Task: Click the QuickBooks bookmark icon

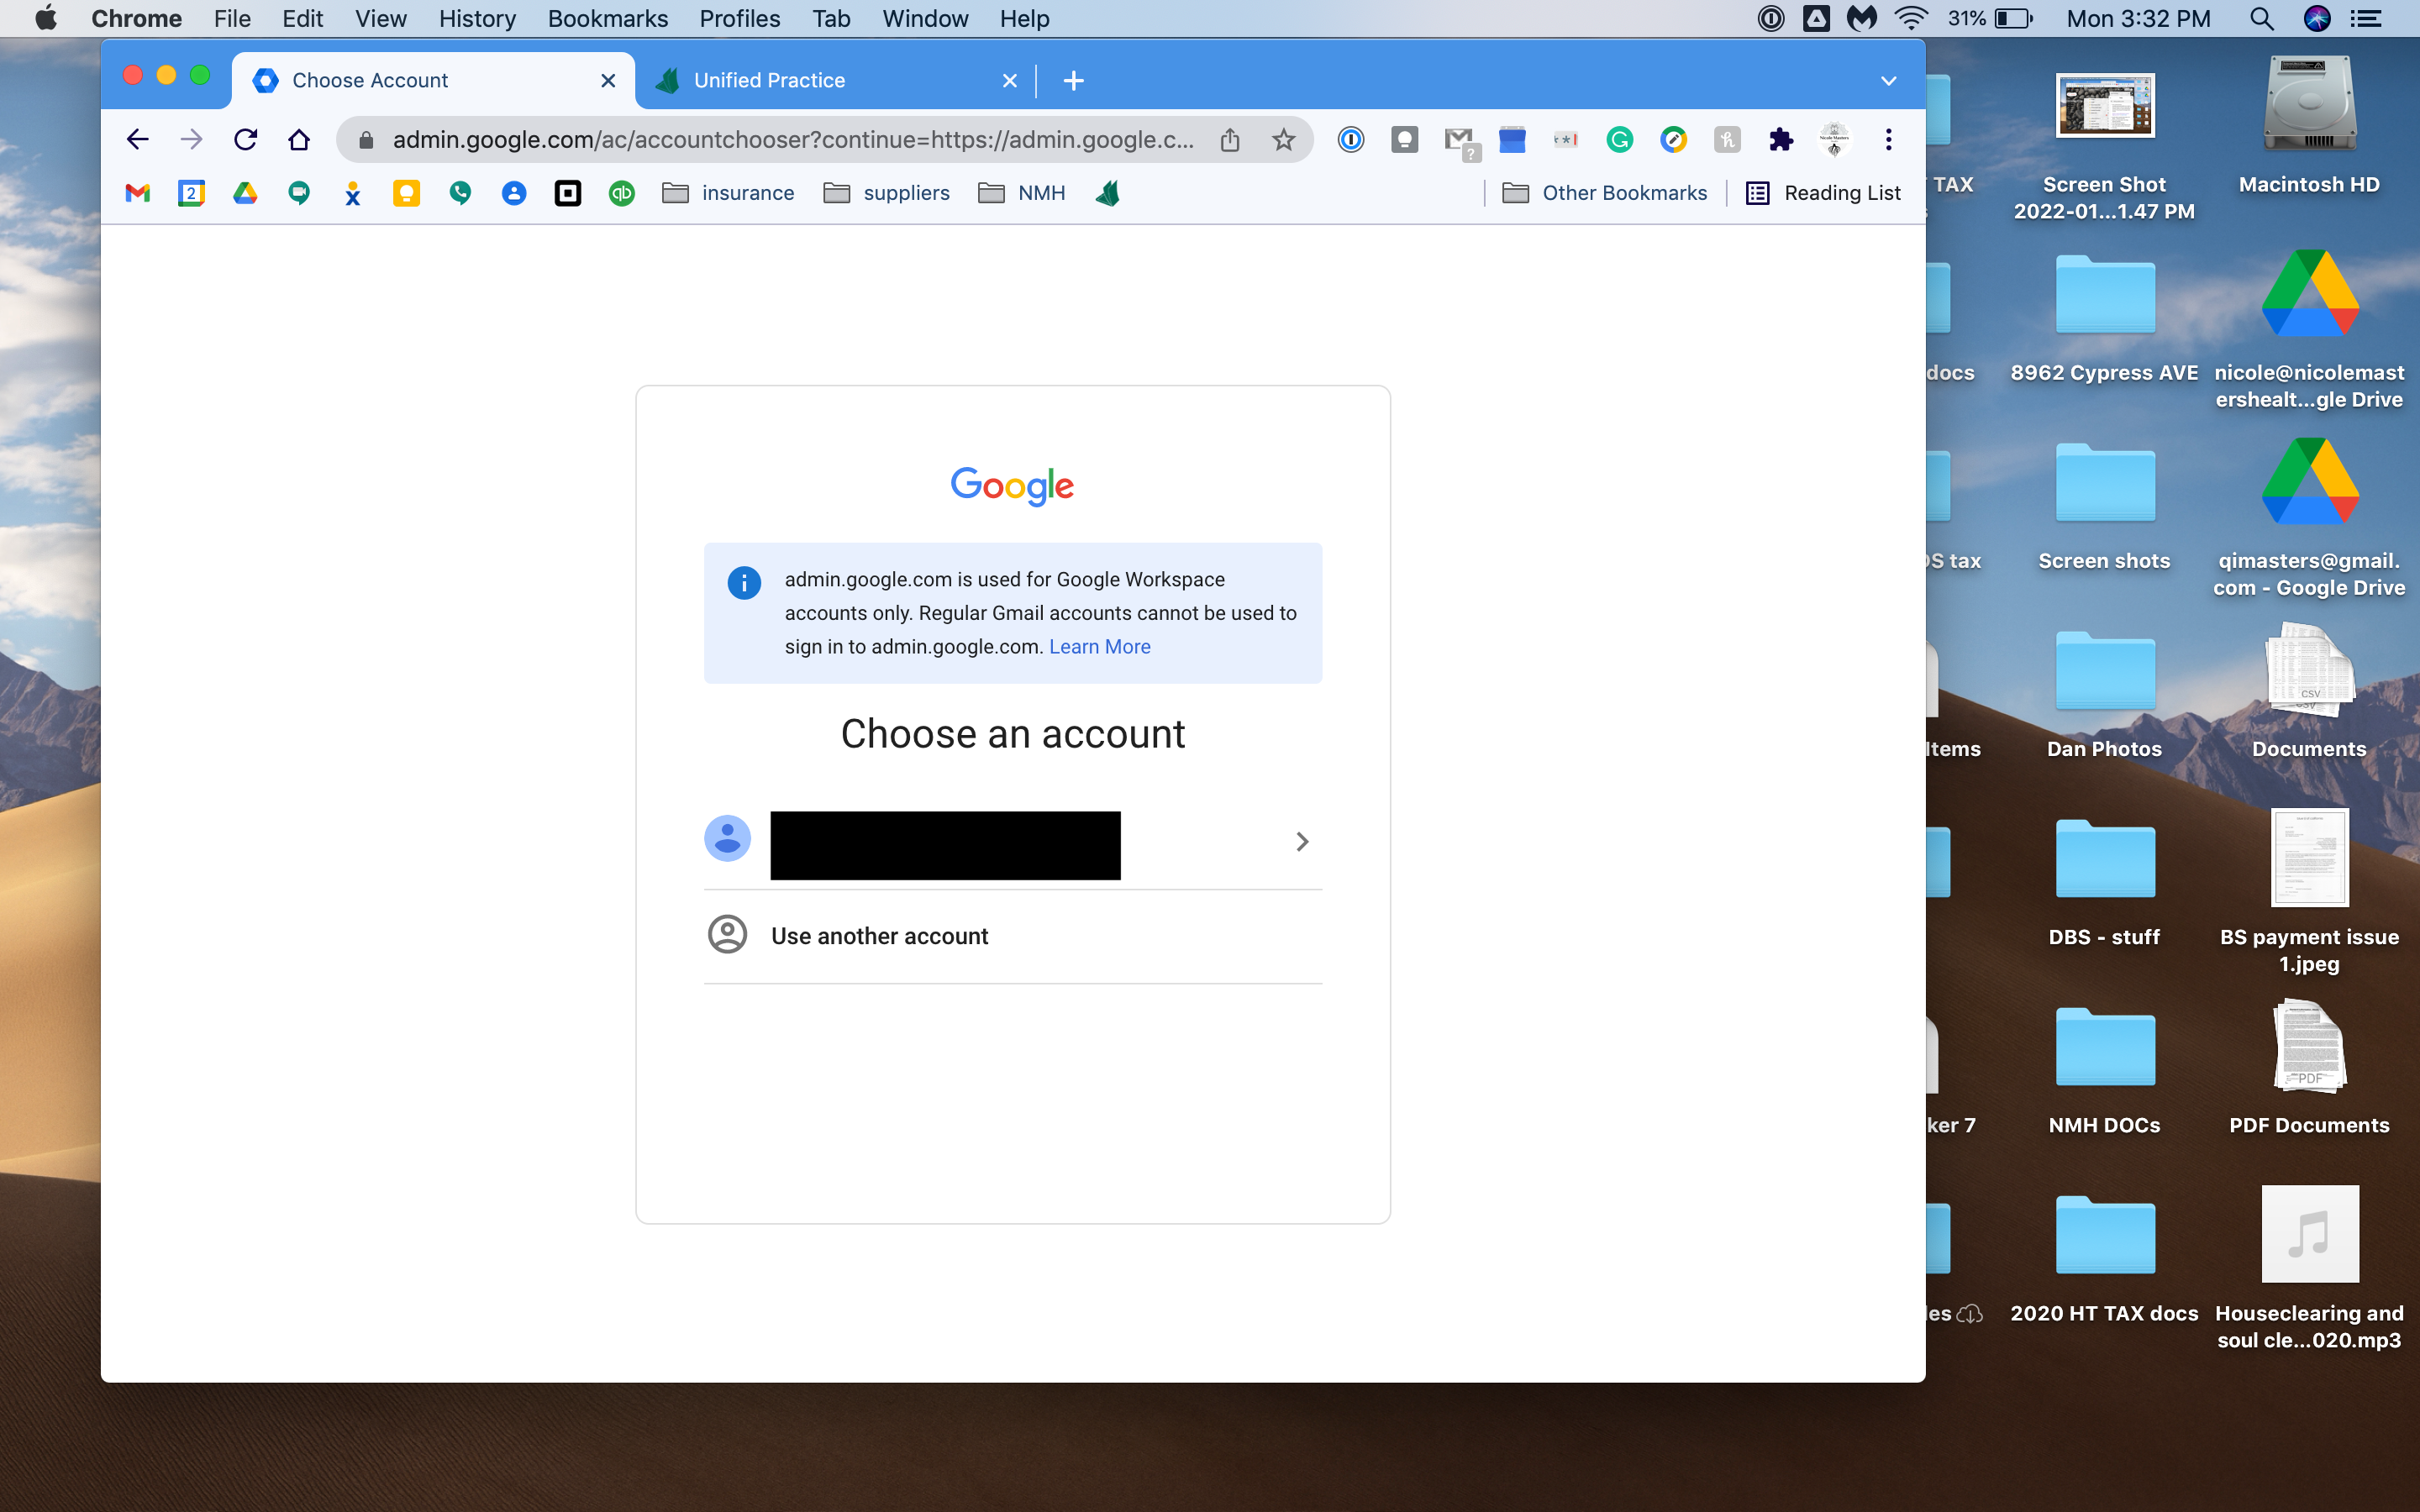Action: click(x=621, y=193)
